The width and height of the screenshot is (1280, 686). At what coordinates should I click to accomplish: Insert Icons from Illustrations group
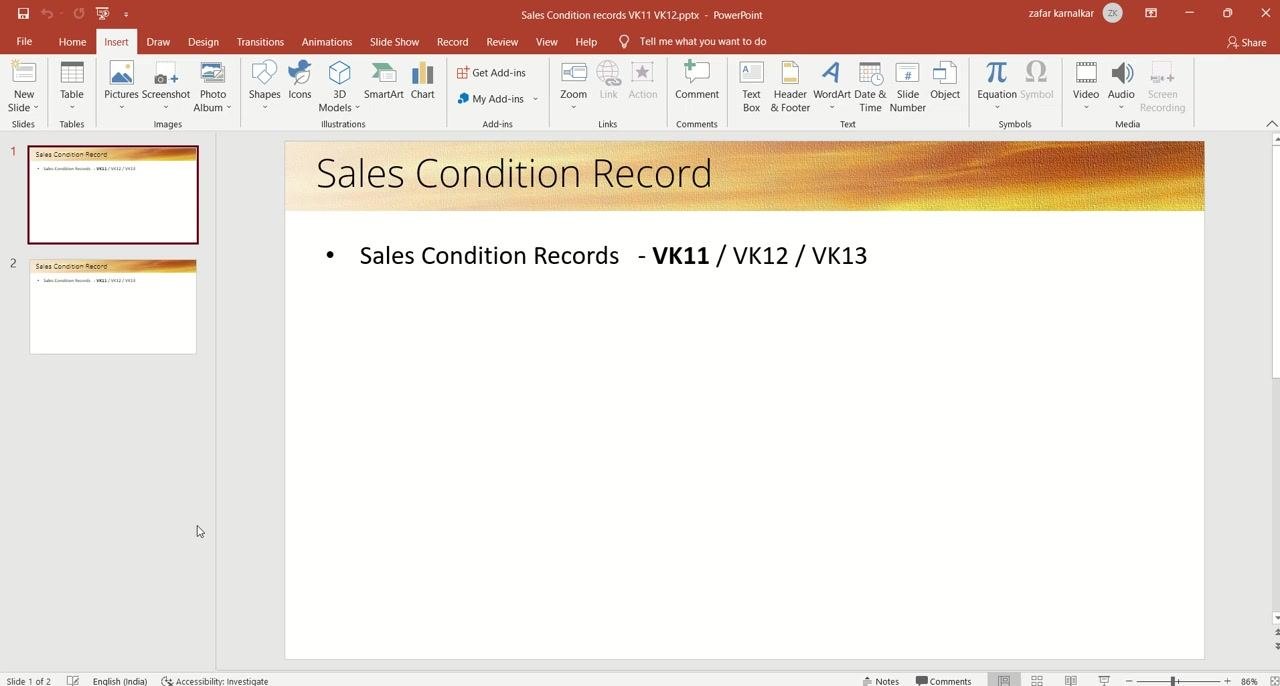tap(300, 80)
